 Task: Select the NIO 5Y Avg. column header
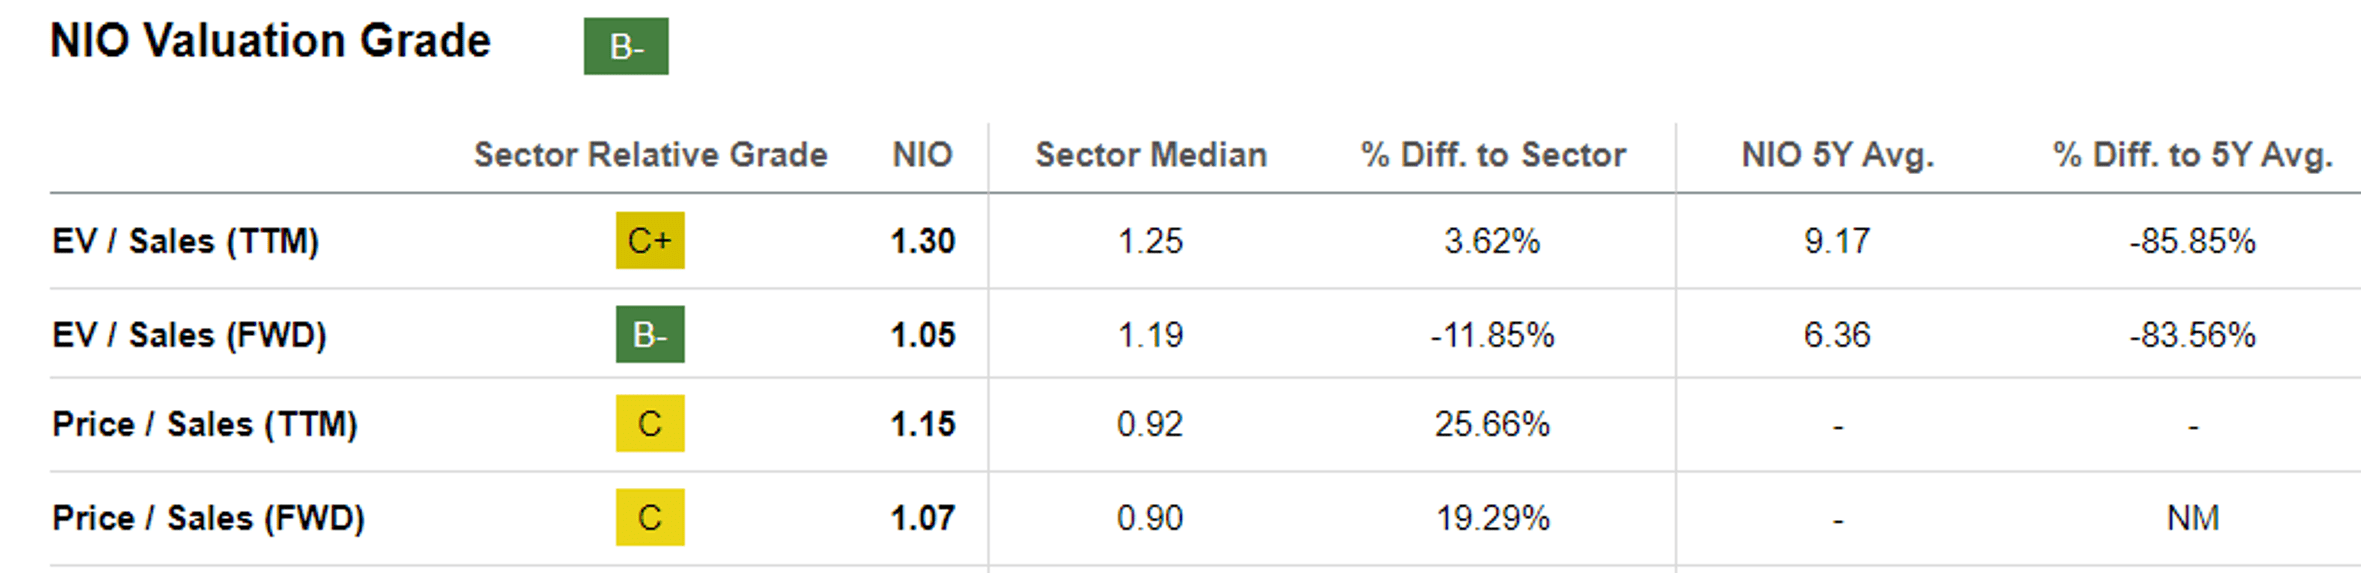pyautogui.click(x=1837, y=155)
